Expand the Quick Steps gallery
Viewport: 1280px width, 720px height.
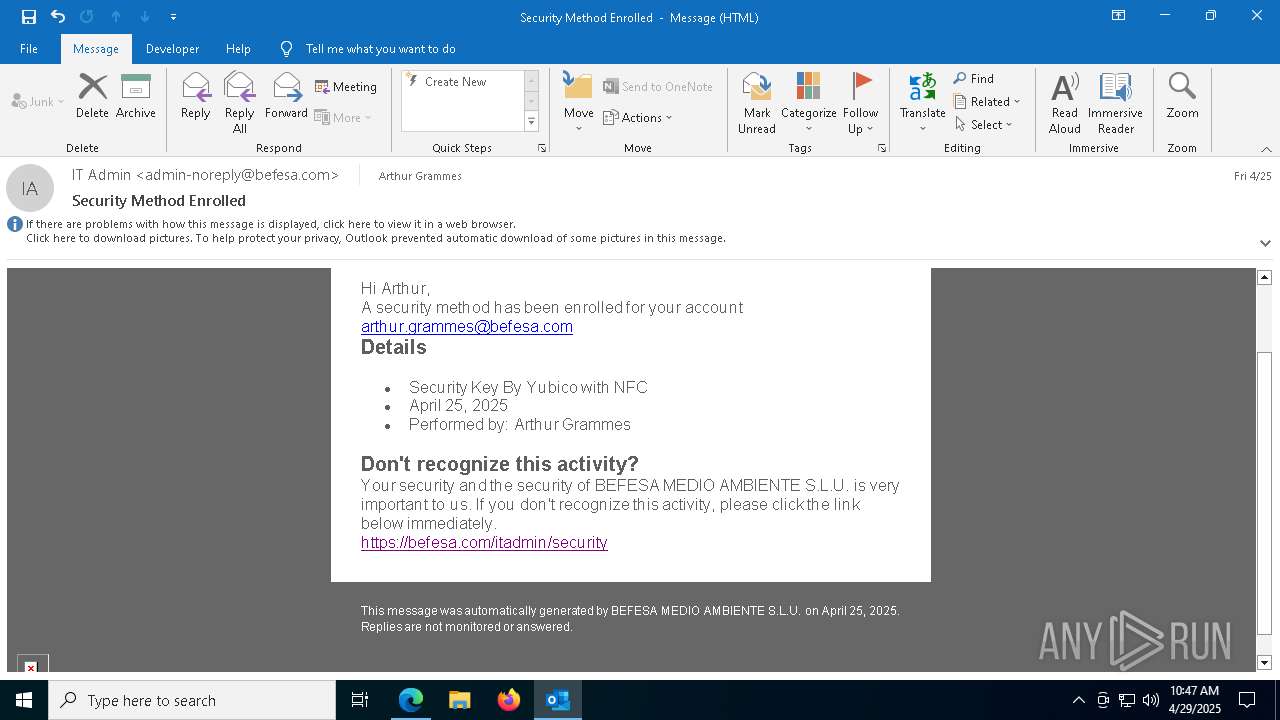pyautogui.click(x=531, y=122)
